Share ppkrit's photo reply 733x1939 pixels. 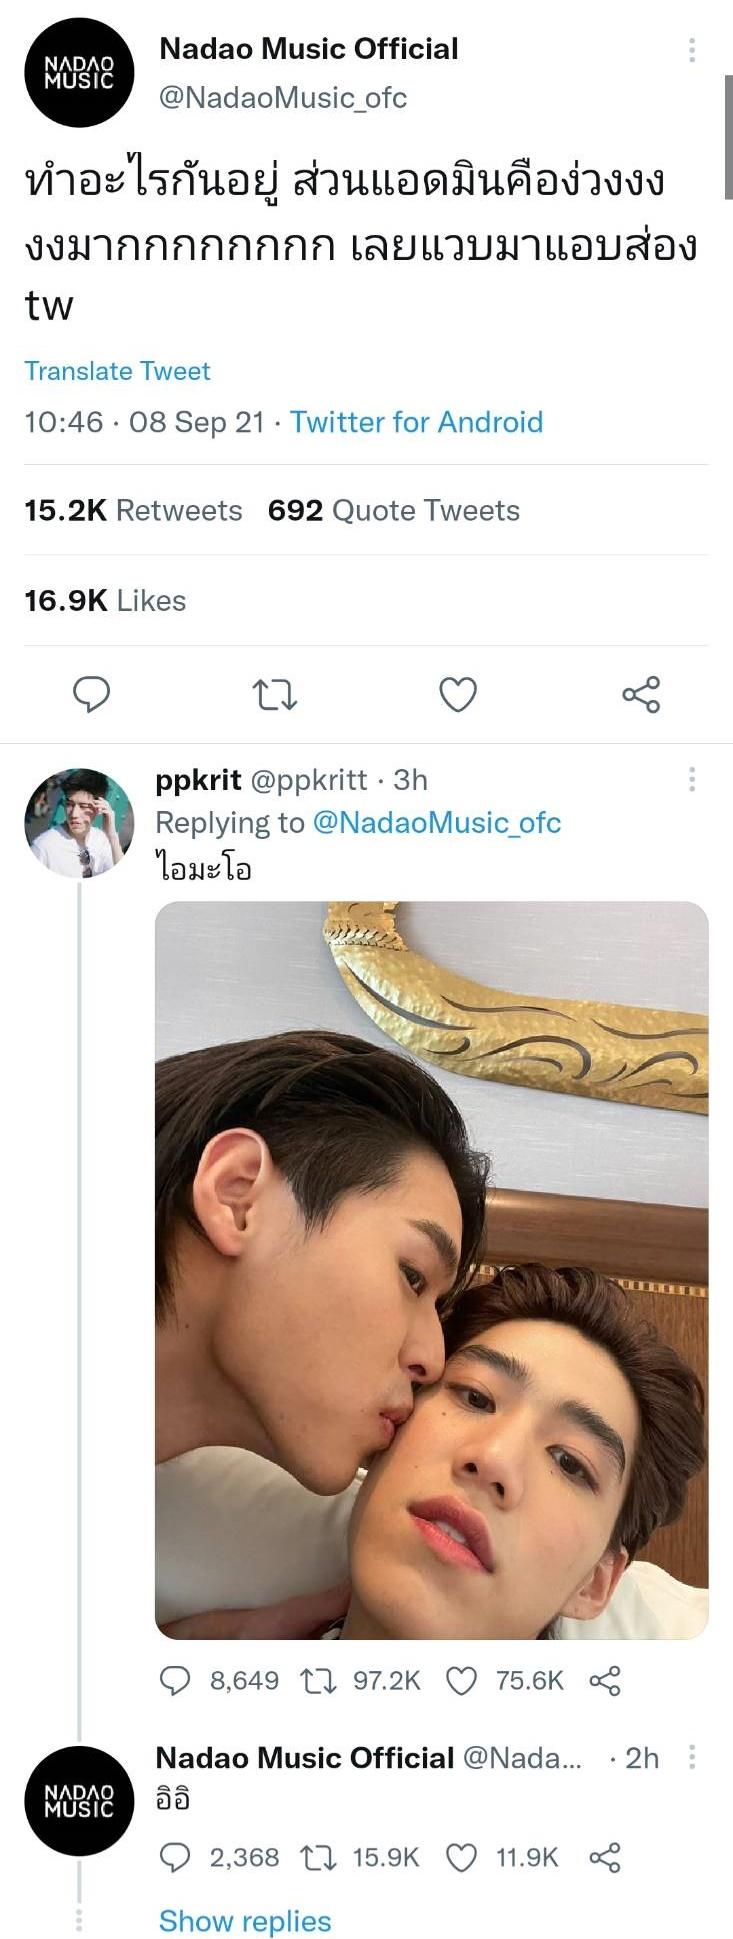point(605,1680)
